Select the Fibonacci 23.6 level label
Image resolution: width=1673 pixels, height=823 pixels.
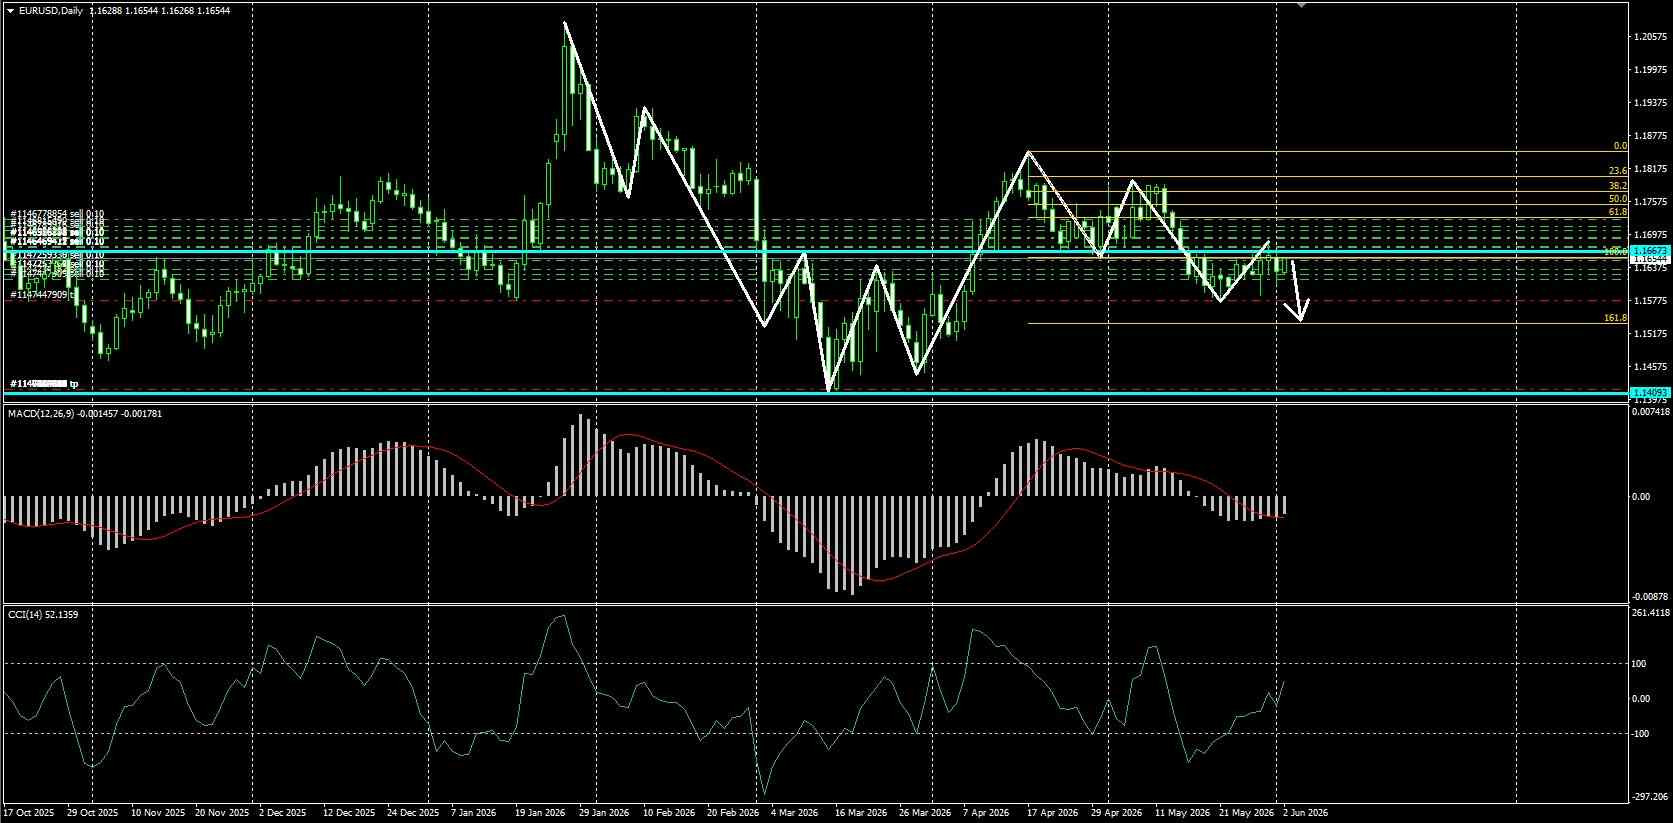click(x=1617, y=171)
